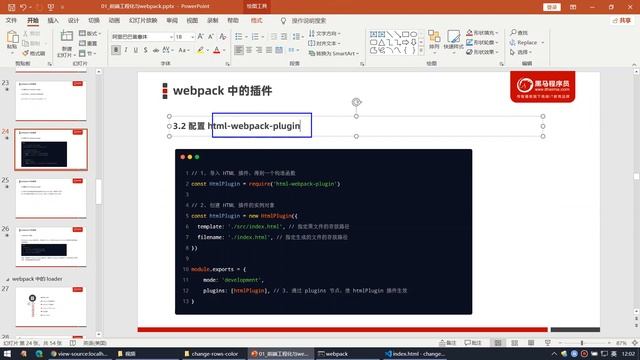Start slideshow icon in status bar
Image resolution: width=640 pixels, height=360 pixels.
(548, 343)
